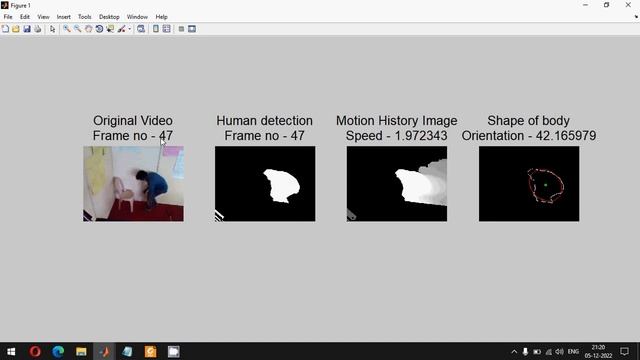Screen dimensions: 640x360
Task: Select the Brush data tool
Action: tap(121, 29)
